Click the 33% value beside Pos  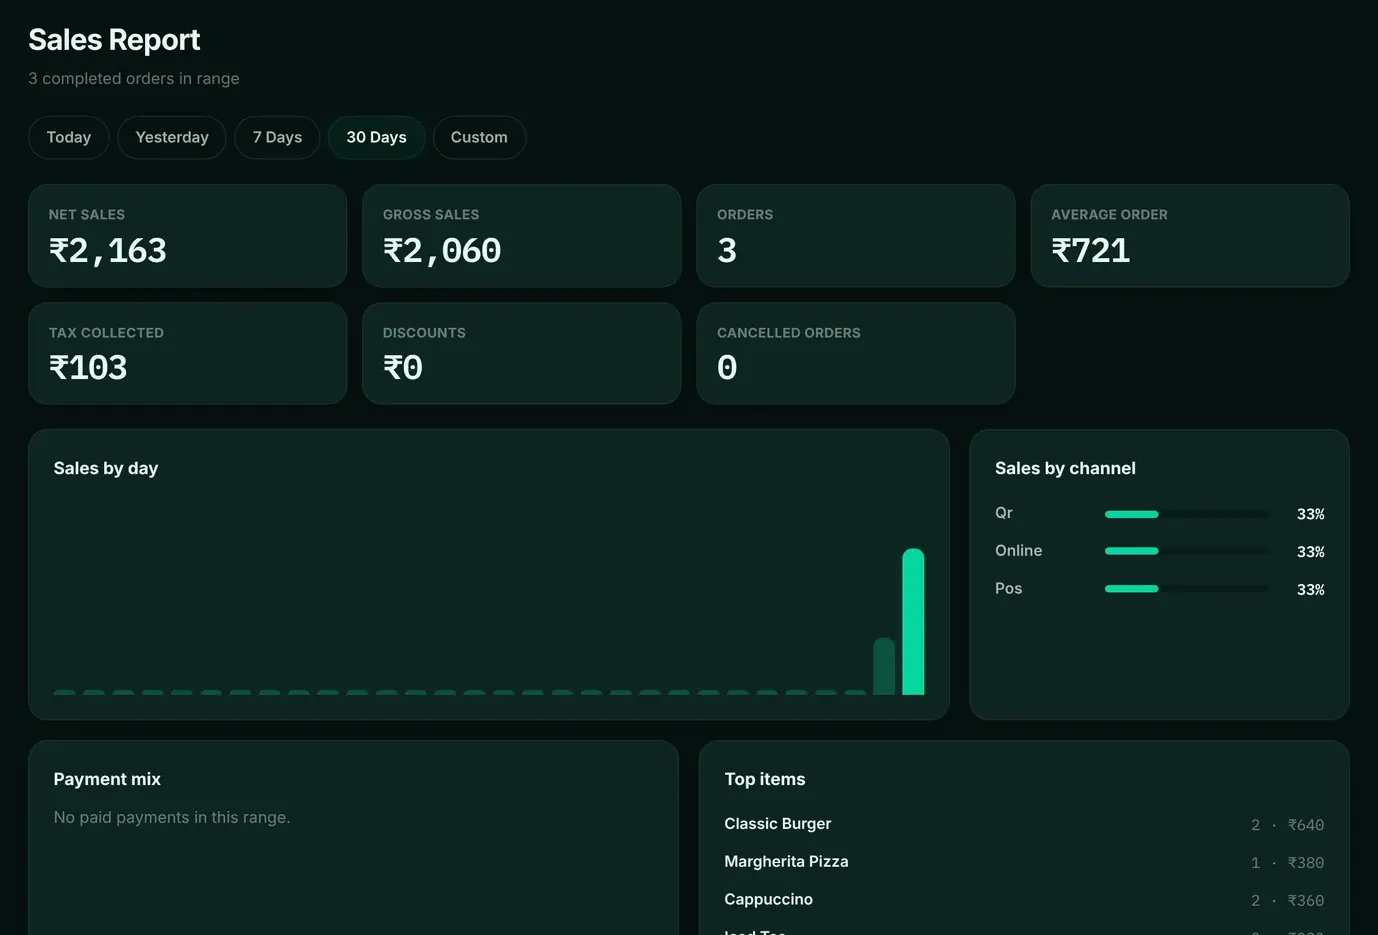click(x=1311, y=590)
